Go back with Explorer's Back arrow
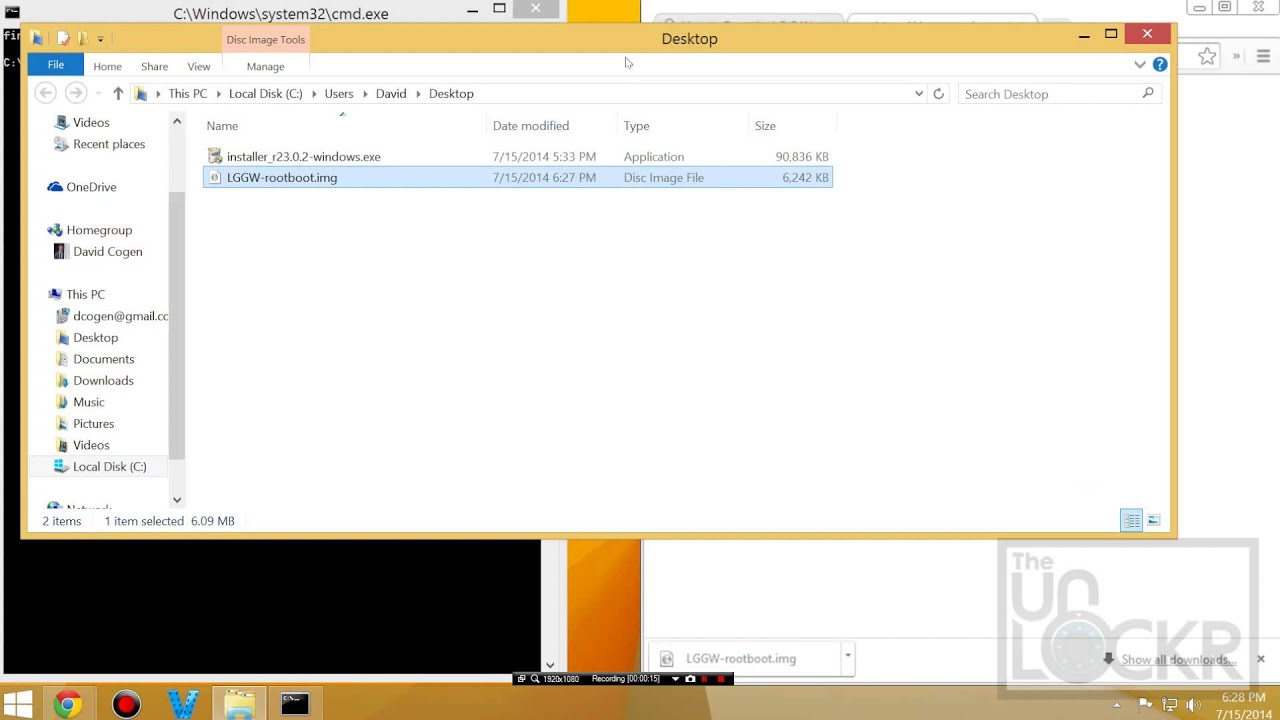Image resolution: width=1280 pixels, height=720 pixels. (x=45, y=93)
